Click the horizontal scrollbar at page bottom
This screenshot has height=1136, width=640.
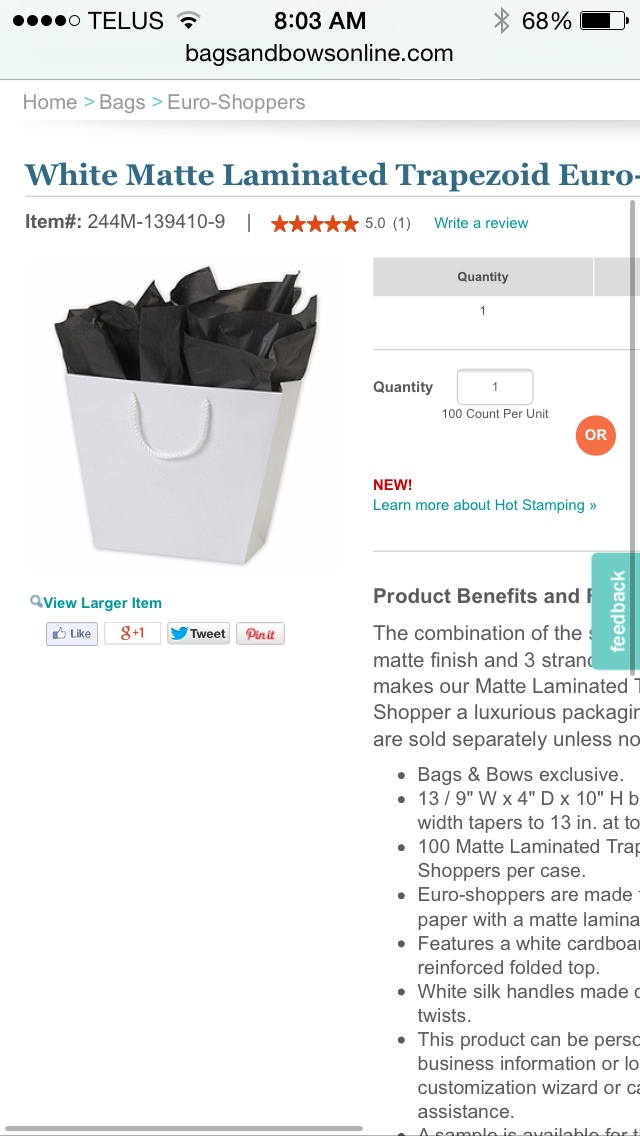(181, 1129)
